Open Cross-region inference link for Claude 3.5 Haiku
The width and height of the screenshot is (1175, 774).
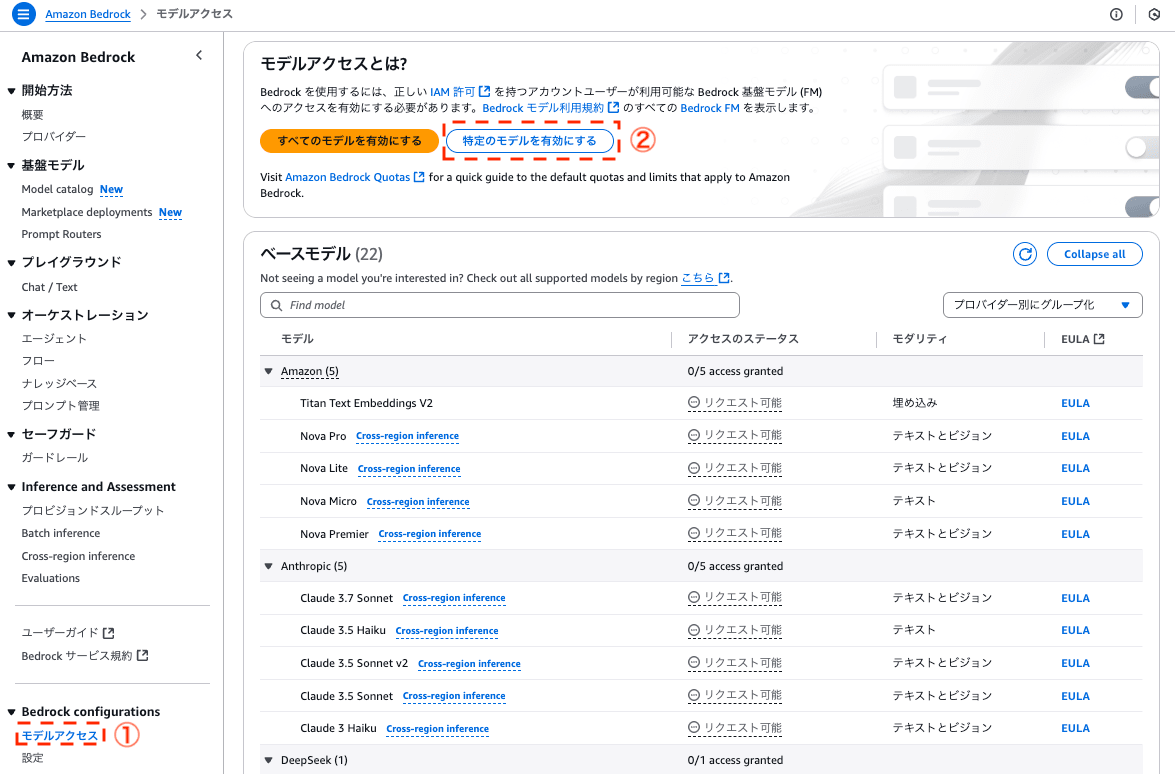[447, 630]
